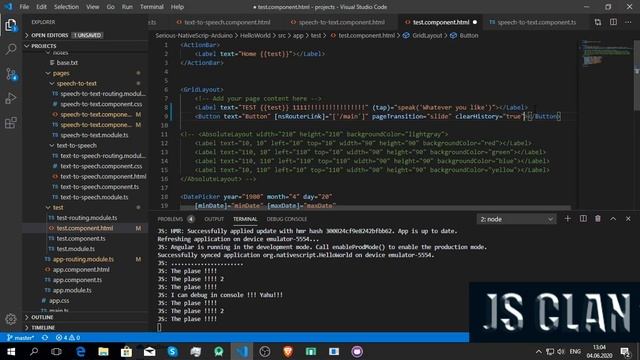Click the master branch indicator in status bar
The width and height of the screenshot is (640, 360).
click(x=21, y=338)
